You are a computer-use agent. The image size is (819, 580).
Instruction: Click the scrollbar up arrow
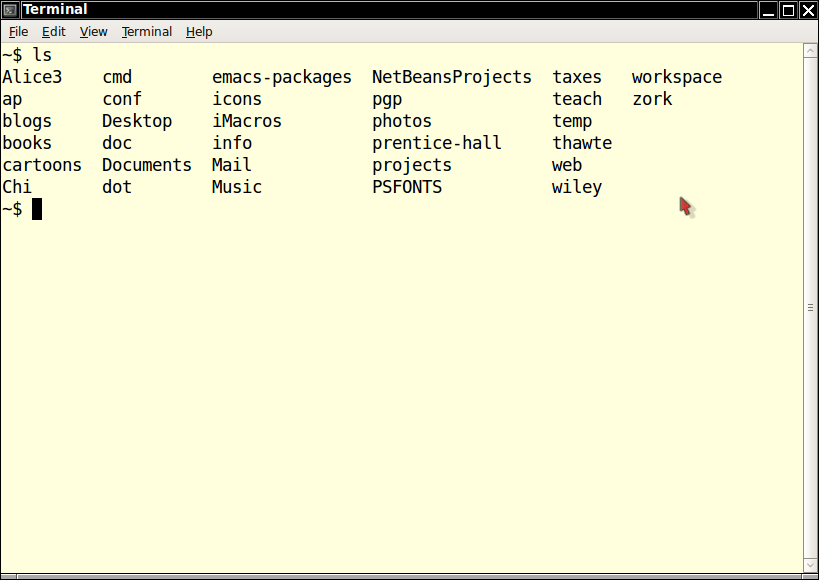click(811, 50)
